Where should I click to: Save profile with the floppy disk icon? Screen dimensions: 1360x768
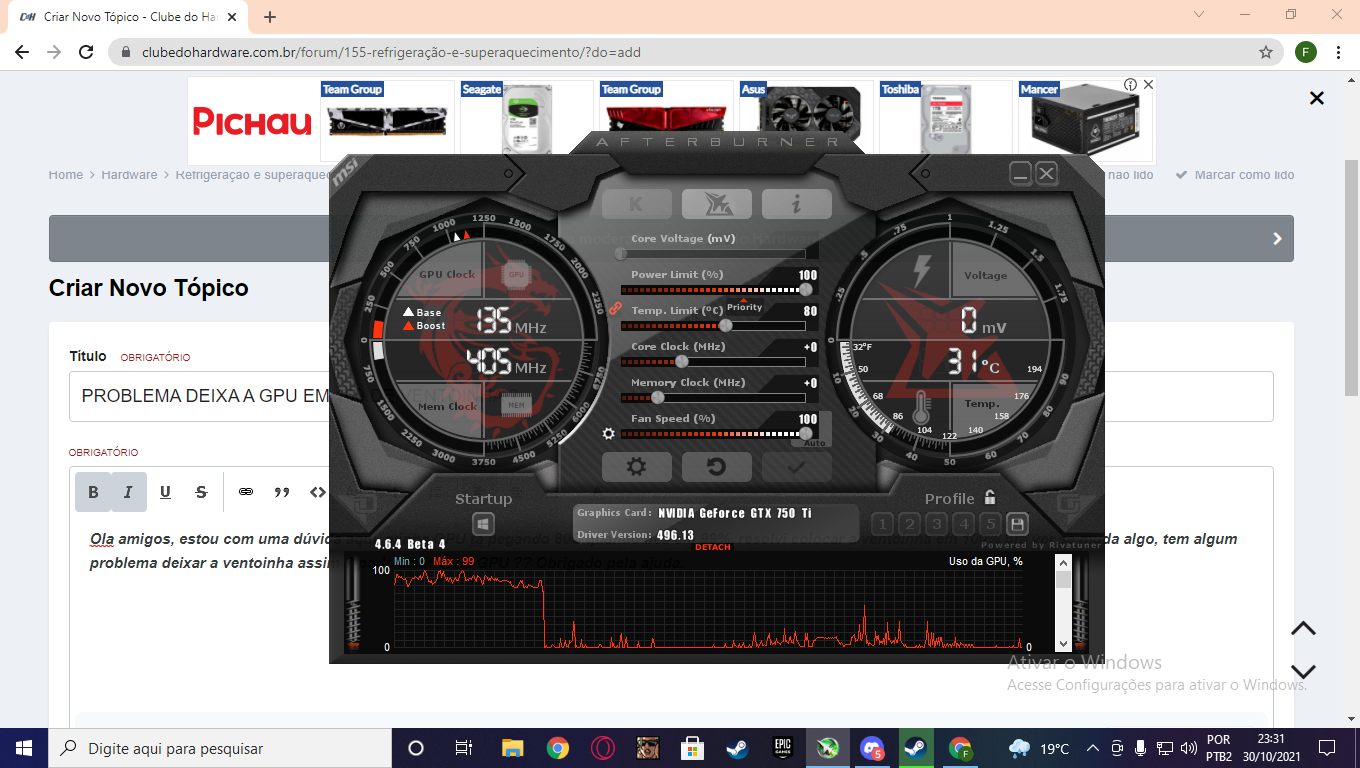pos(1017,524)
